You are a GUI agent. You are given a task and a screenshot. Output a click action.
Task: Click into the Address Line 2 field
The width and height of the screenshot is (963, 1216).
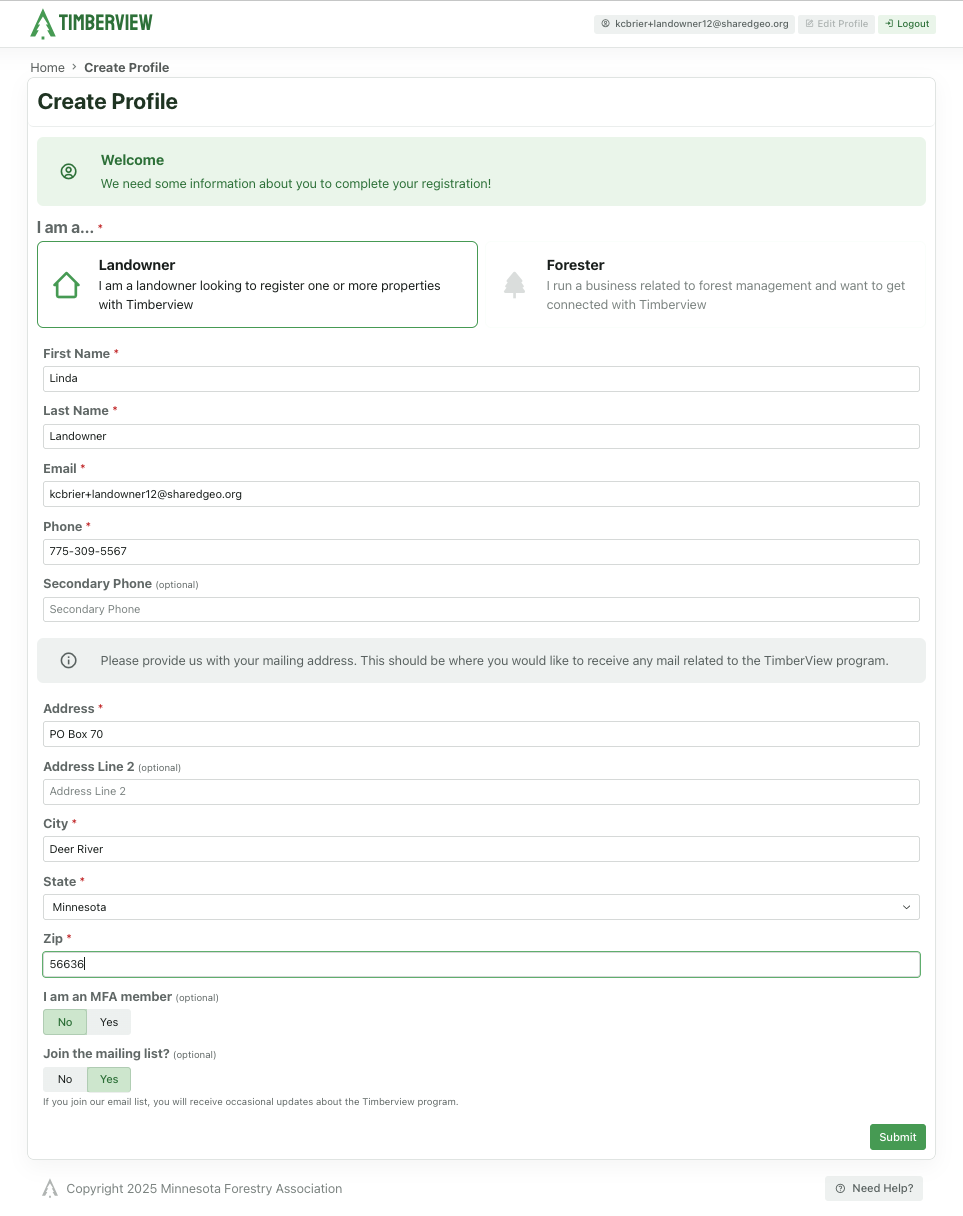(x=481, y=791)
